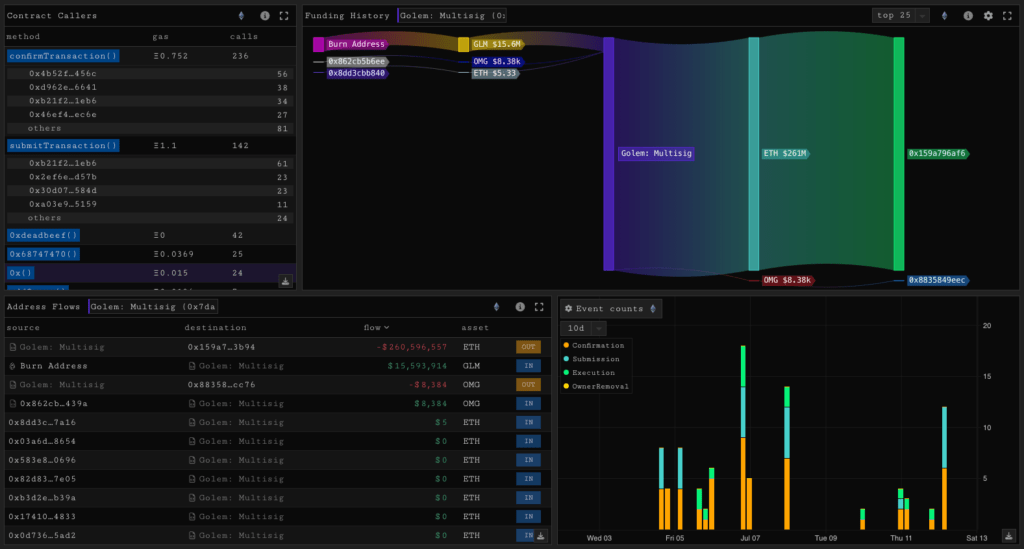Open the top 25 dropdown
1024x549 pixels.
tap(900, 16)
